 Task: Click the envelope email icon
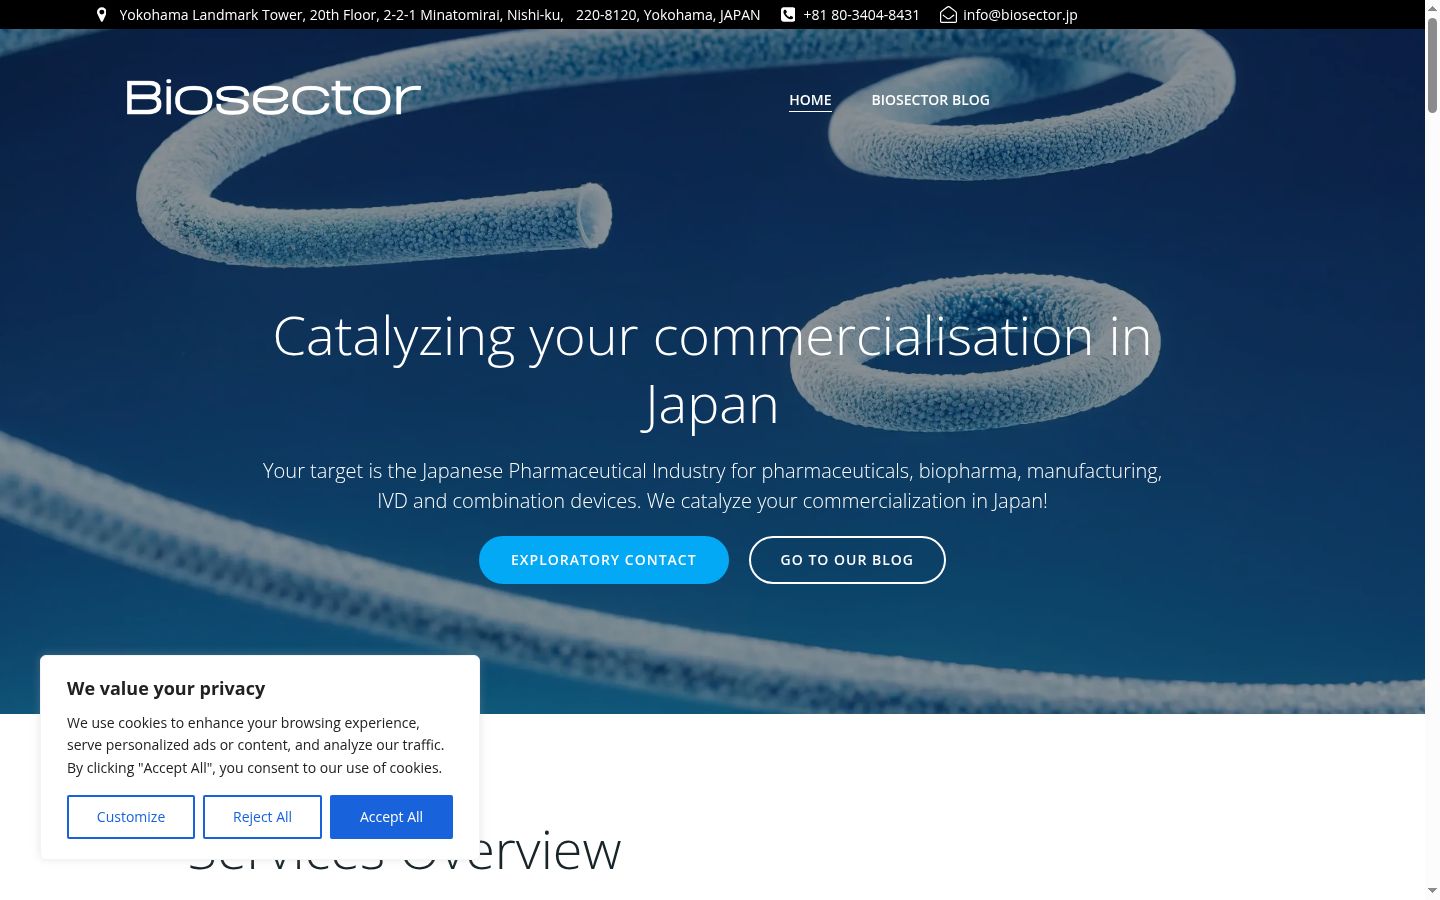coord(948,15)
